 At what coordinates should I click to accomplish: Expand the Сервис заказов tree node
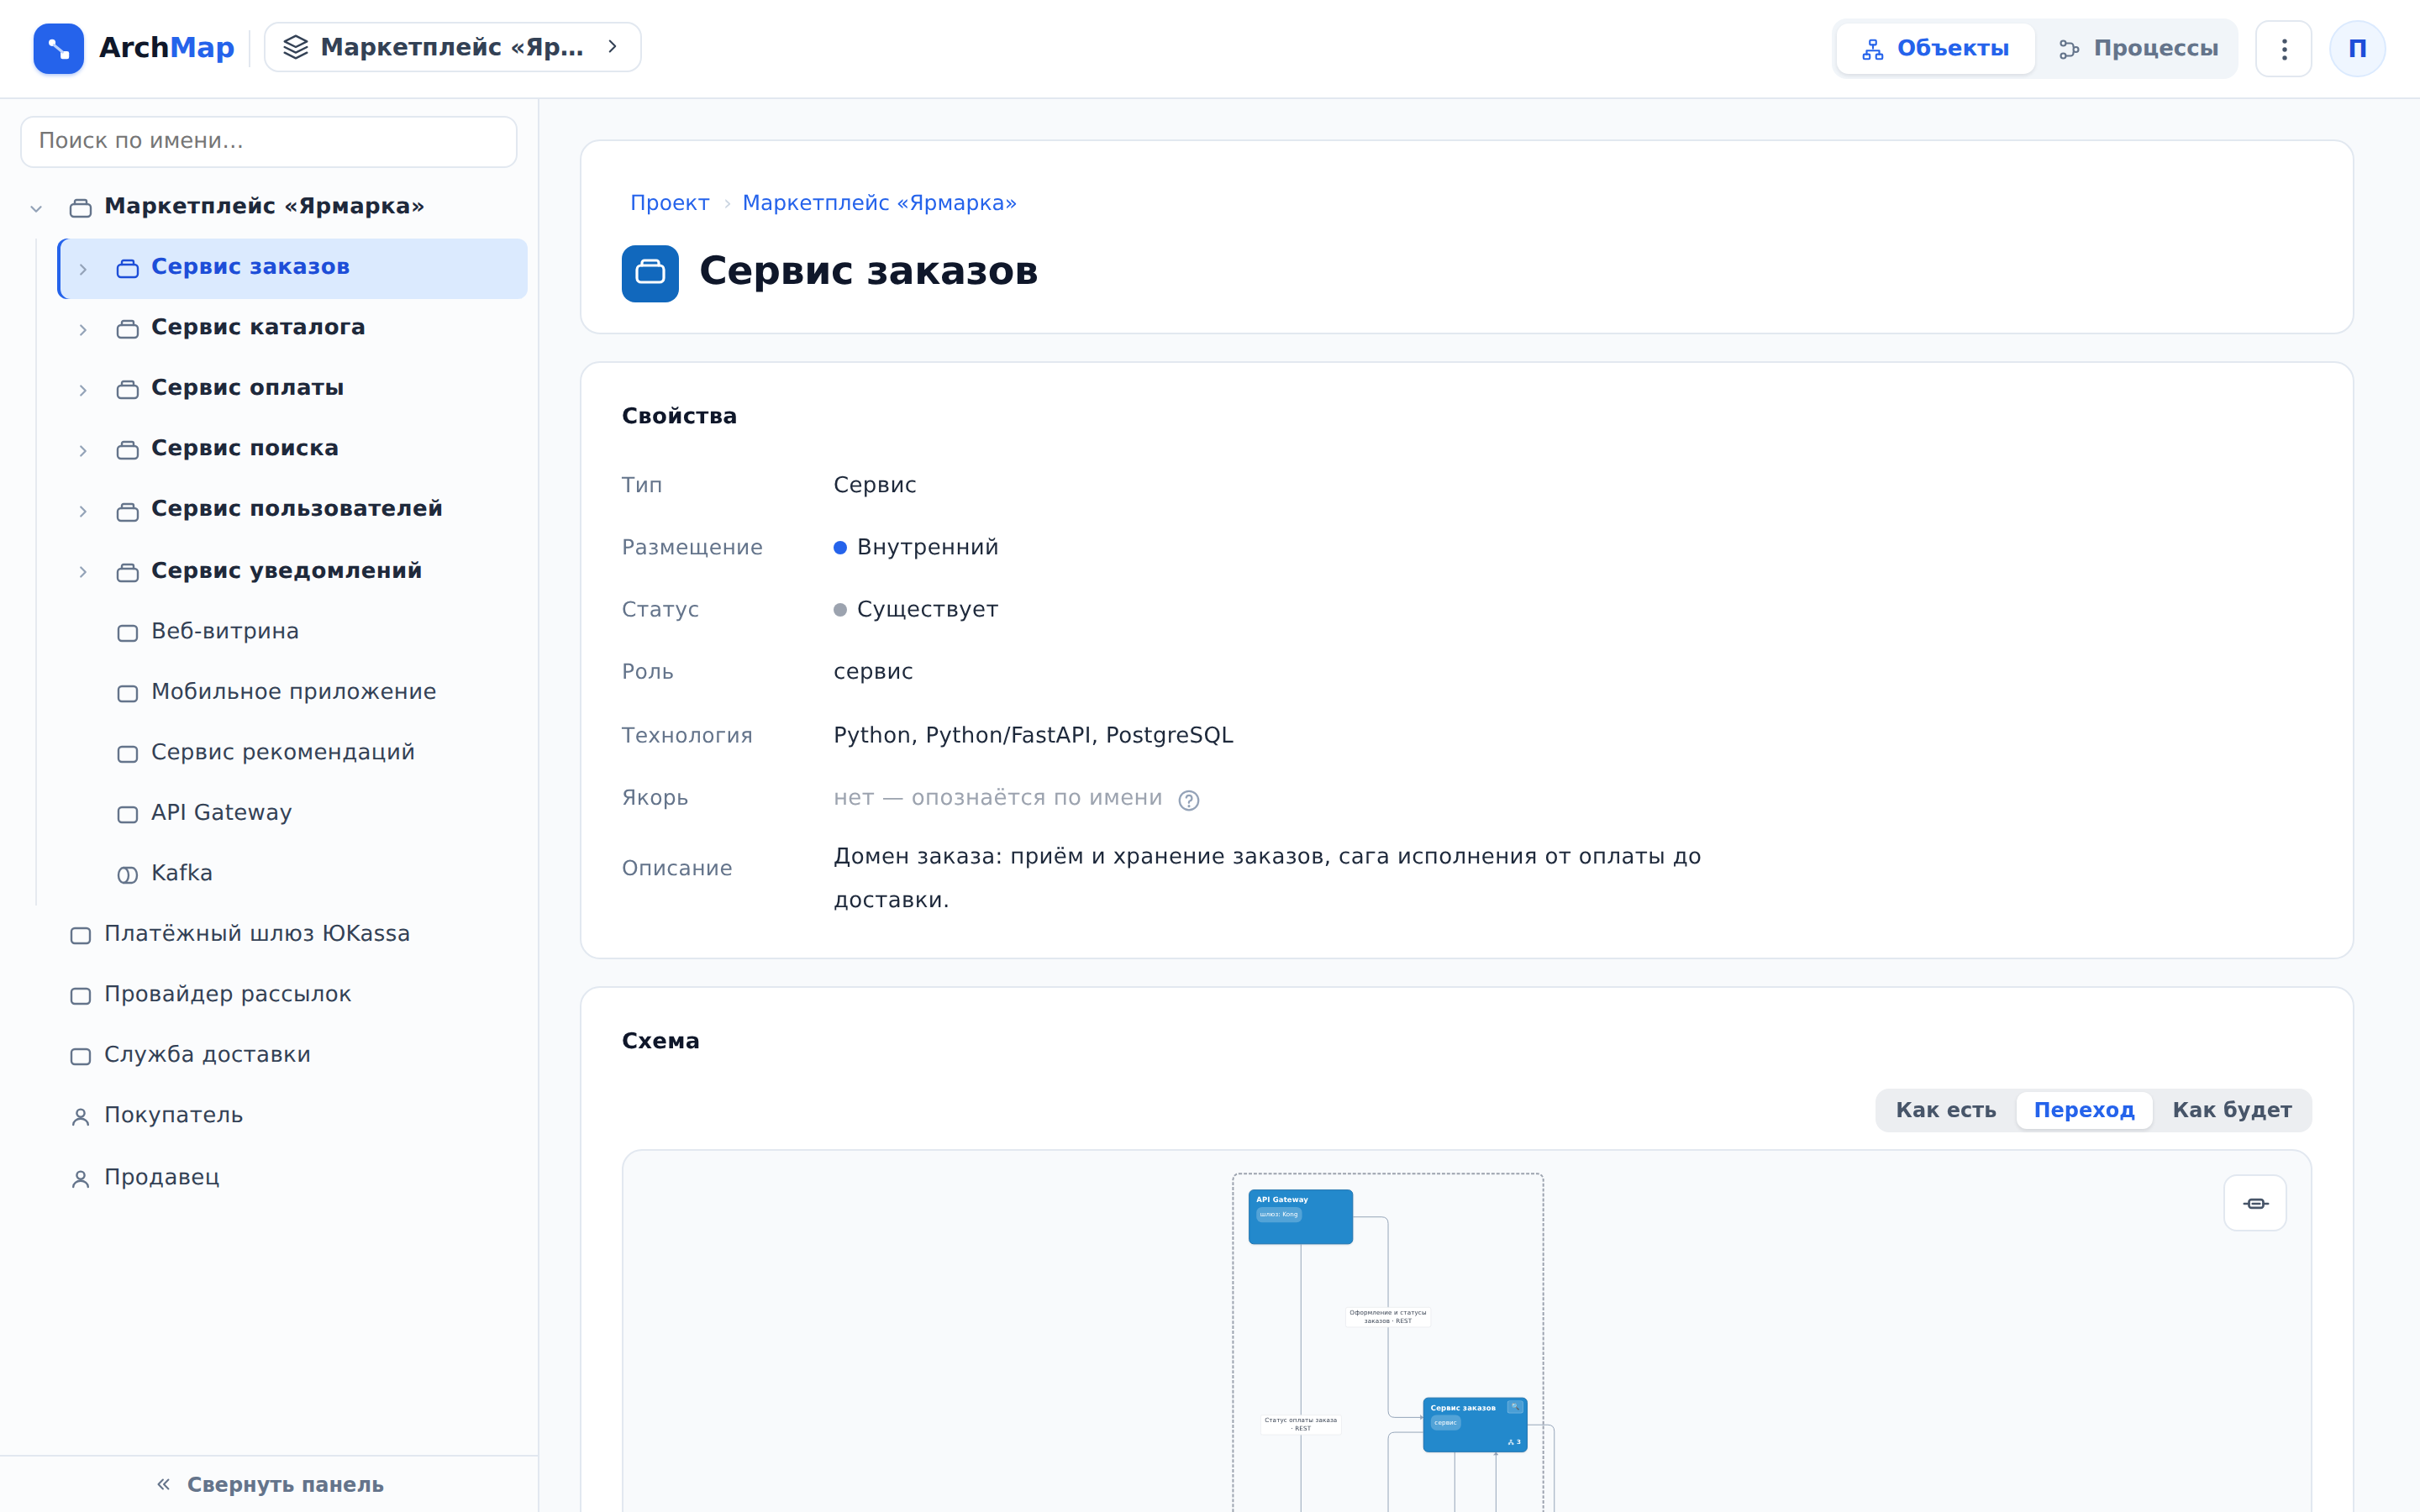[83, 269]
